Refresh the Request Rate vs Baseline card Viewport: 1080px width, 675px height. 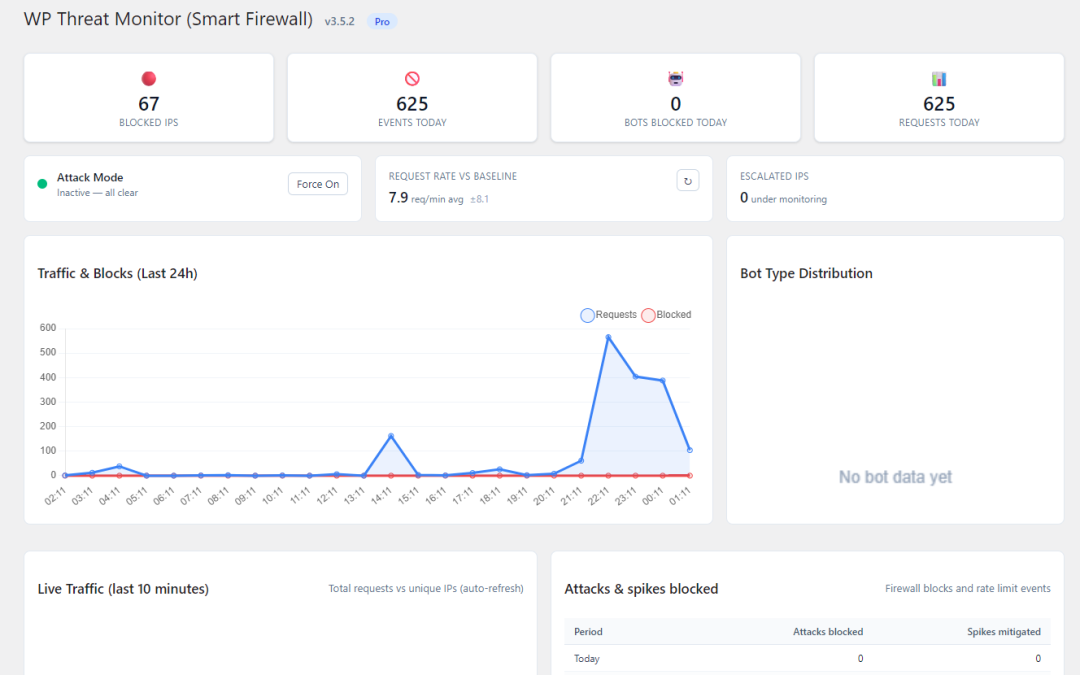(x=687, y=181)
